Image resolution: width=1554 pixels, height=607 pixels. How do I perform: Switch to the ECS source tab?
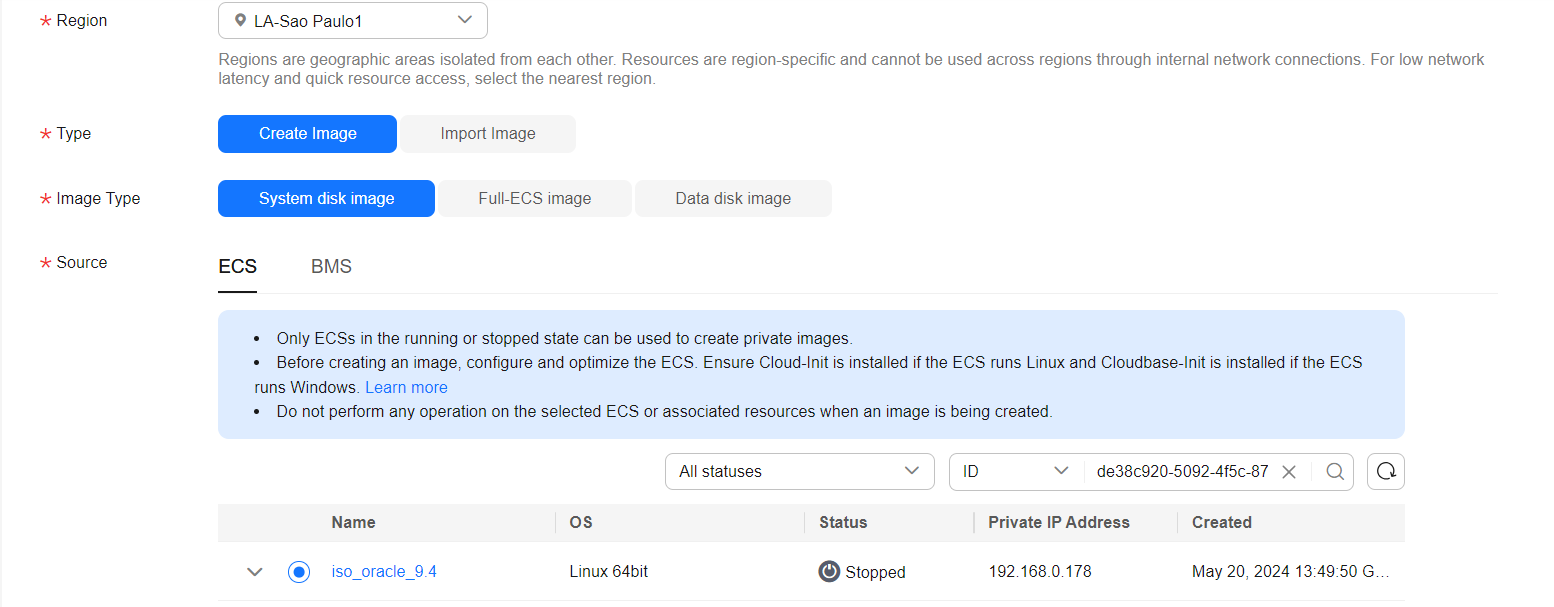point(237,266)
